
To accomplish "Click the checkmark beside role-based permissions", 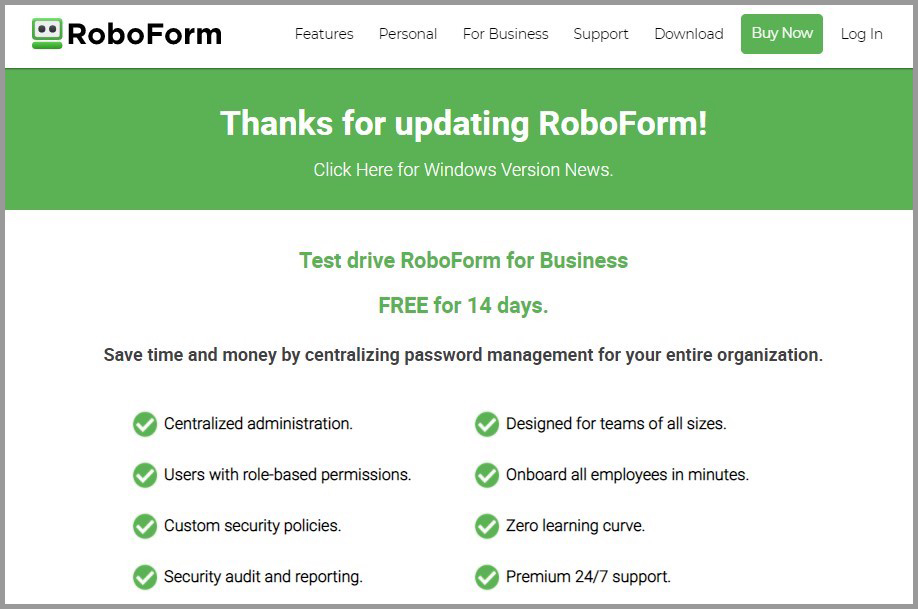I will [x=144, y=475].
